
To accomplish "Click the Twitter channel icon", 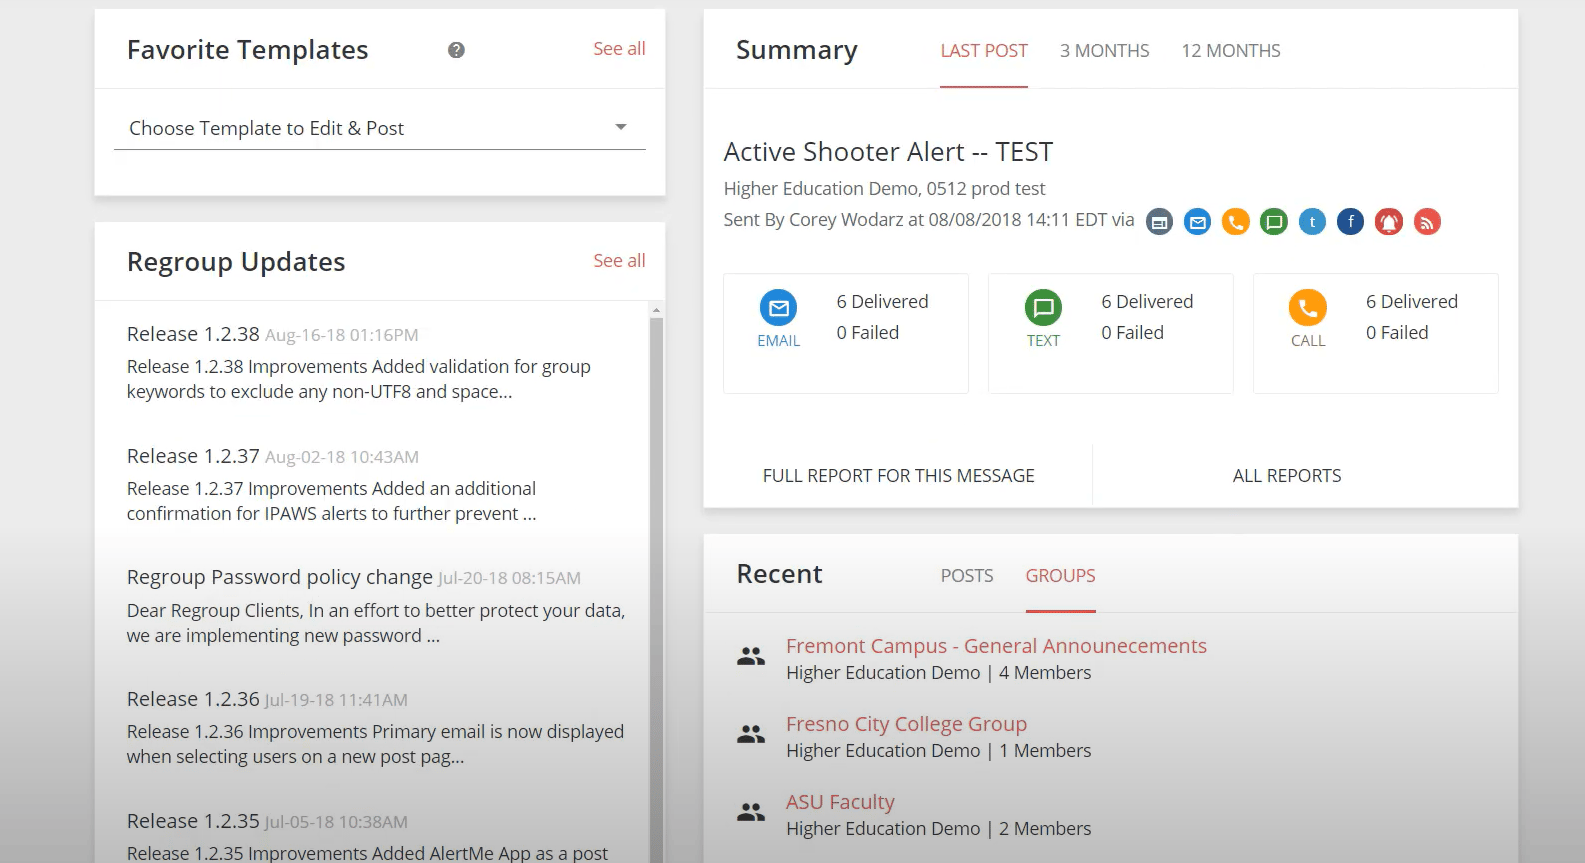I will (1312, 222).
